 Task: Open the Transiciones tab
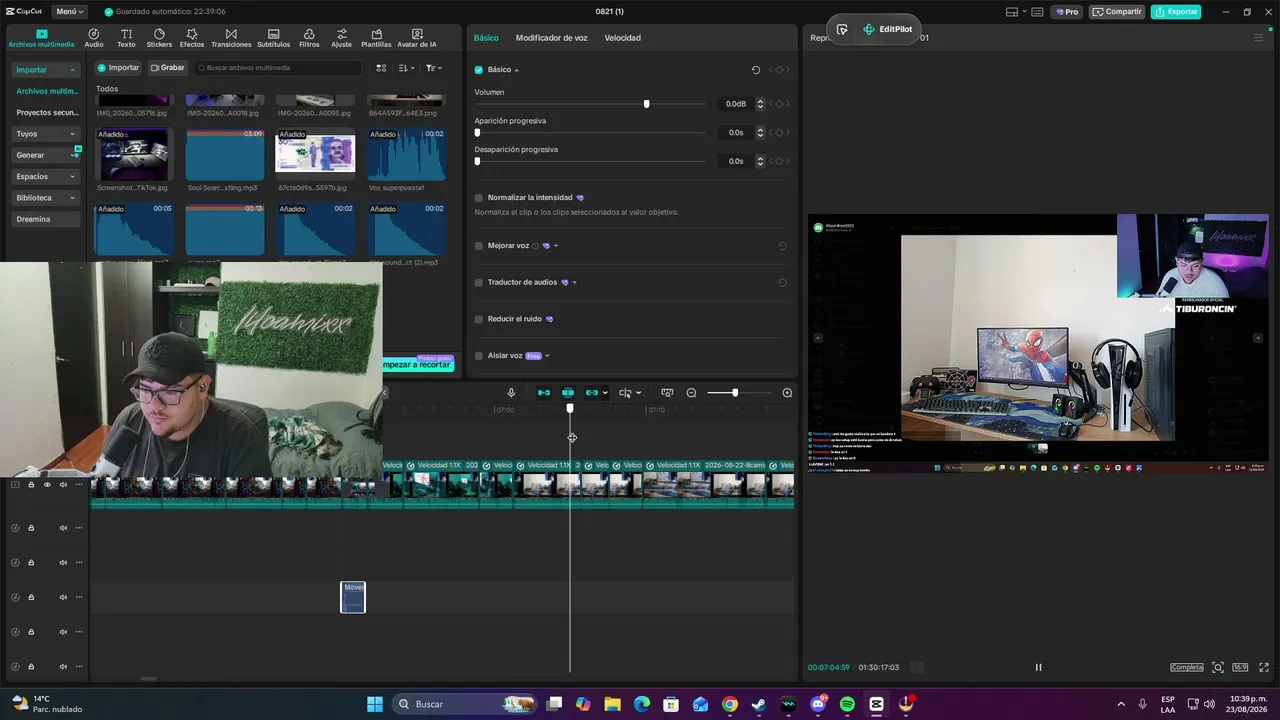tap(231, 38)
